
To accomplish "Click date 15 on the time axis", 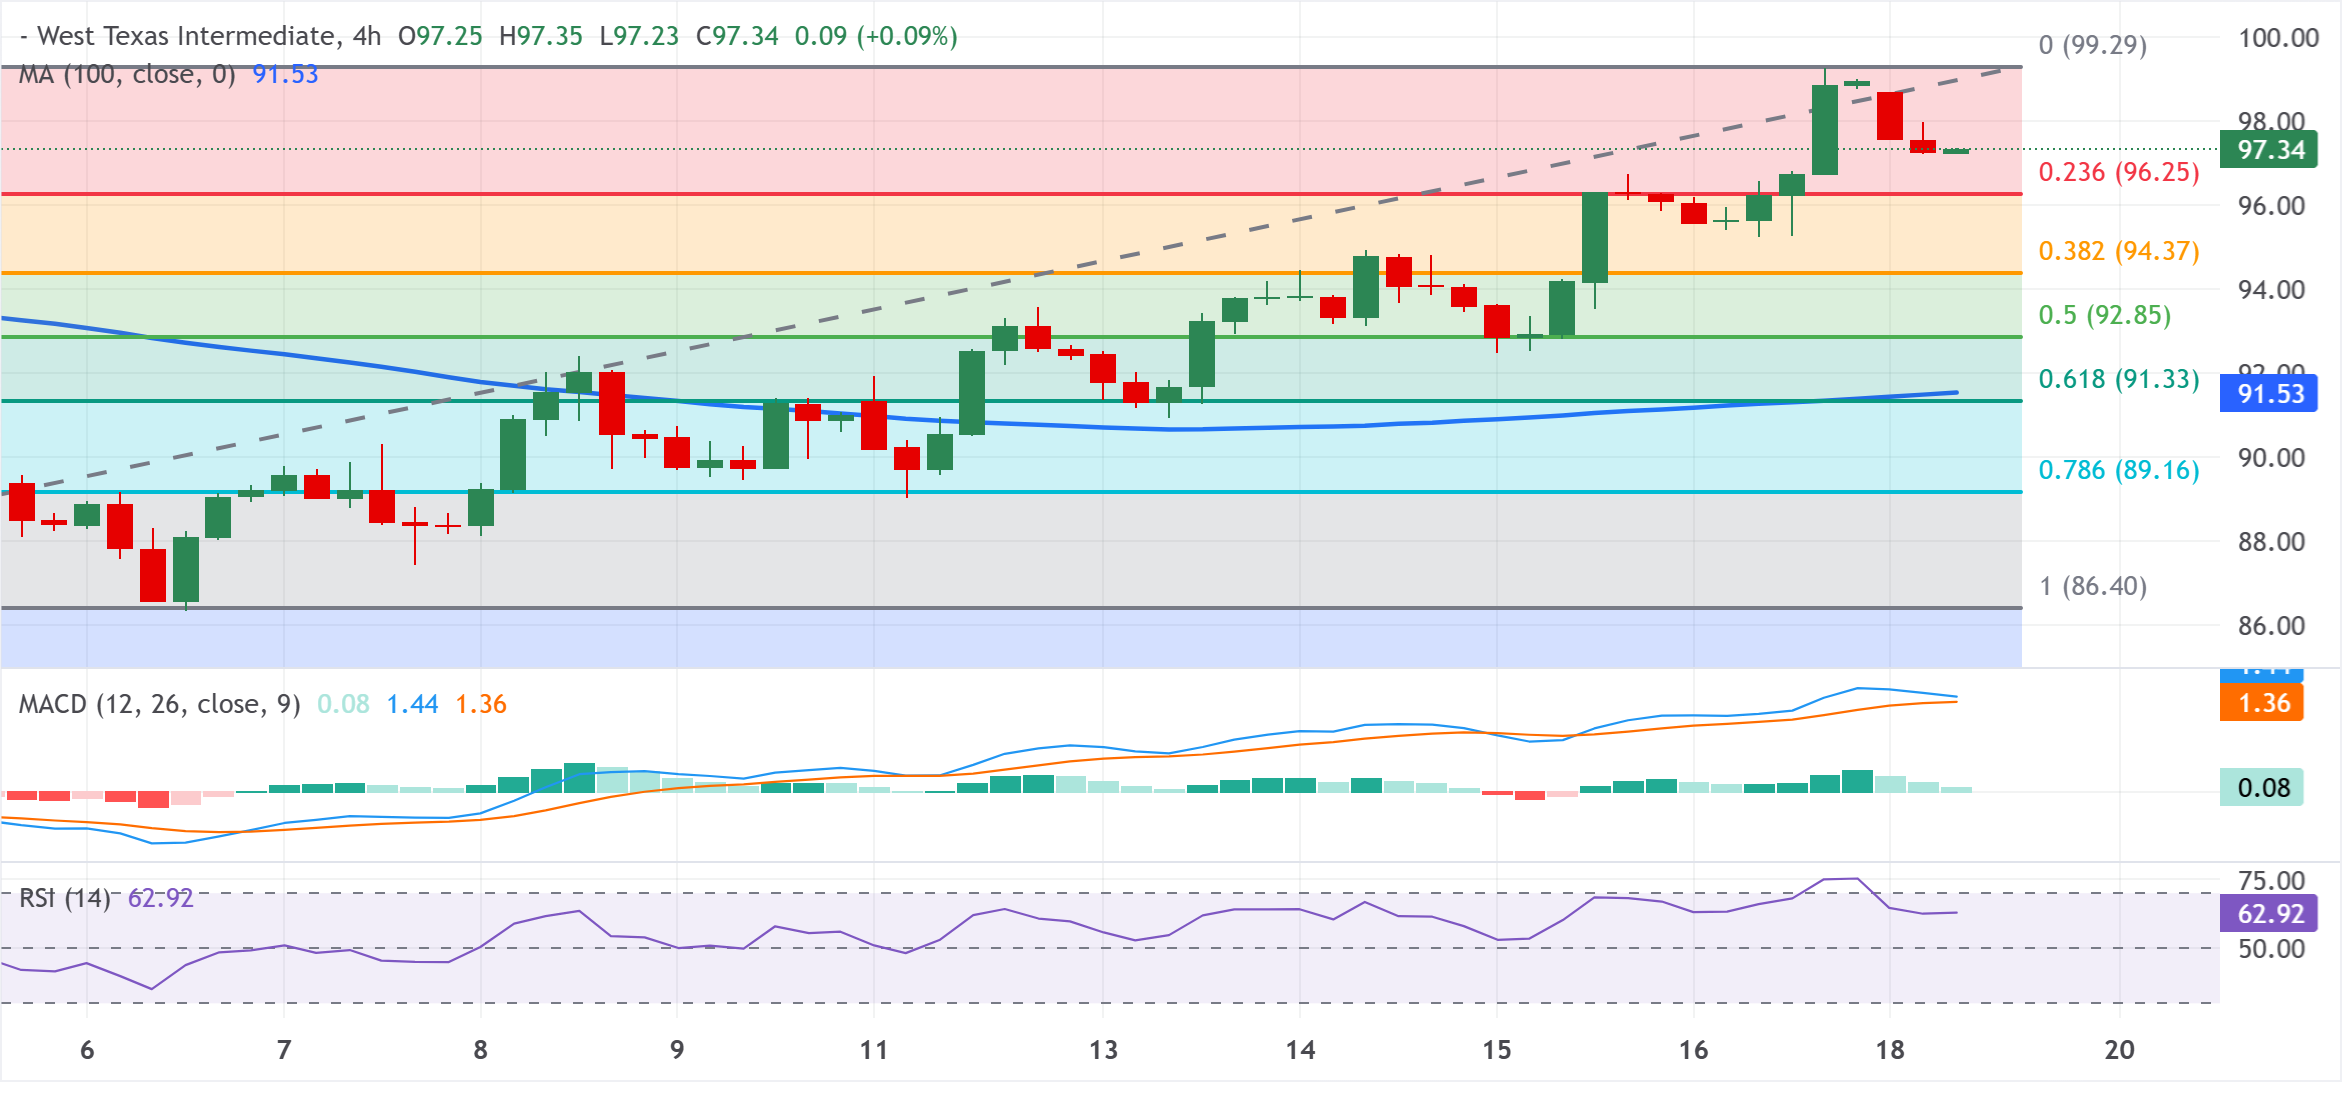I will [1497, 1050].
